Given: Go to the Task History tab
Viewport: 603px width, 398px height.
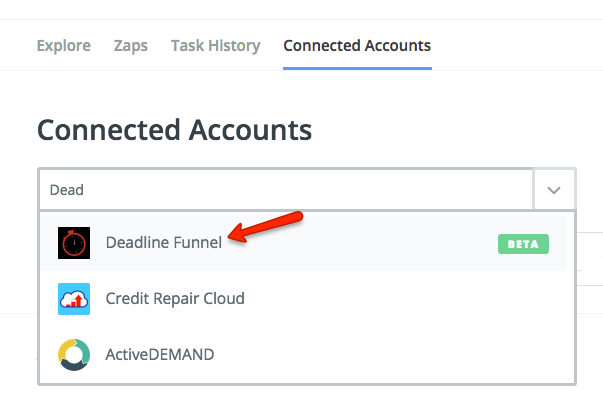Looking at the screenshot, I should click(x=215, y=46).
